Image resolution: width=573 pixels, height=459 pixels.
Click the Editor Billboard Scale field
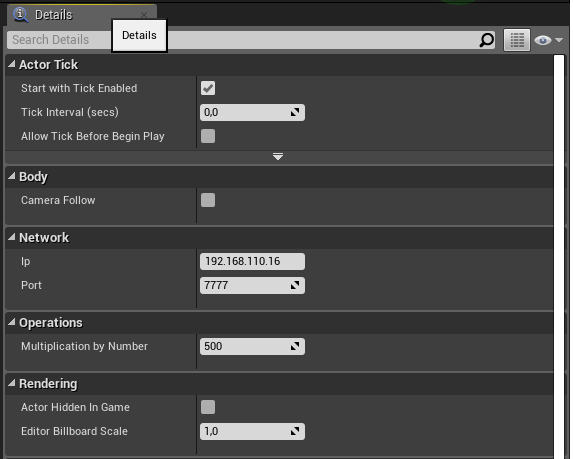(252, 431)
